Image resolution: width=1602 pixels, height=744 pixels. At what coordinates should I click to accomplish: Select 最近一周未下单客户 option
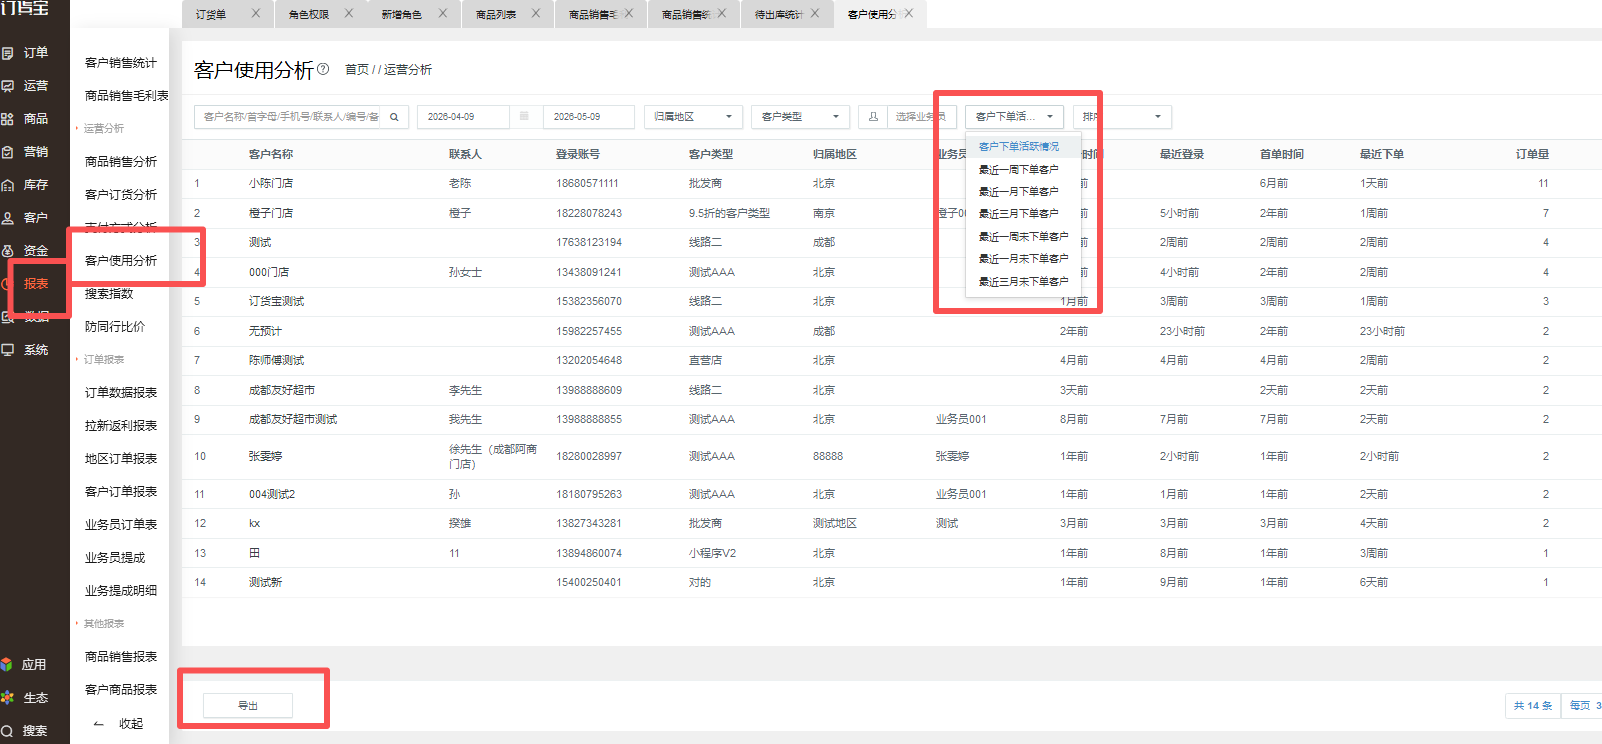1023,237
